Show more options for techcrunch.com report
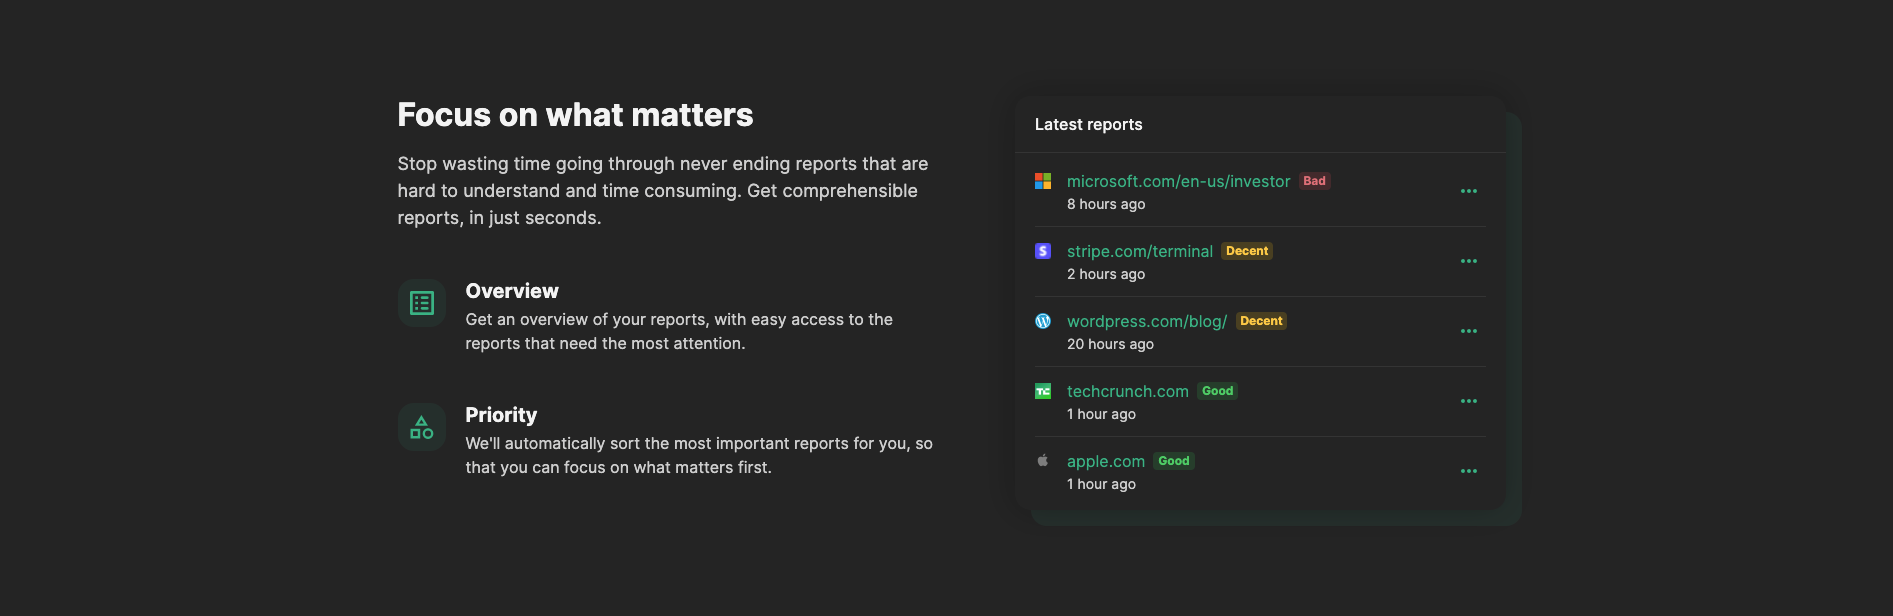1893x616 pixels. coord(1468,401)
